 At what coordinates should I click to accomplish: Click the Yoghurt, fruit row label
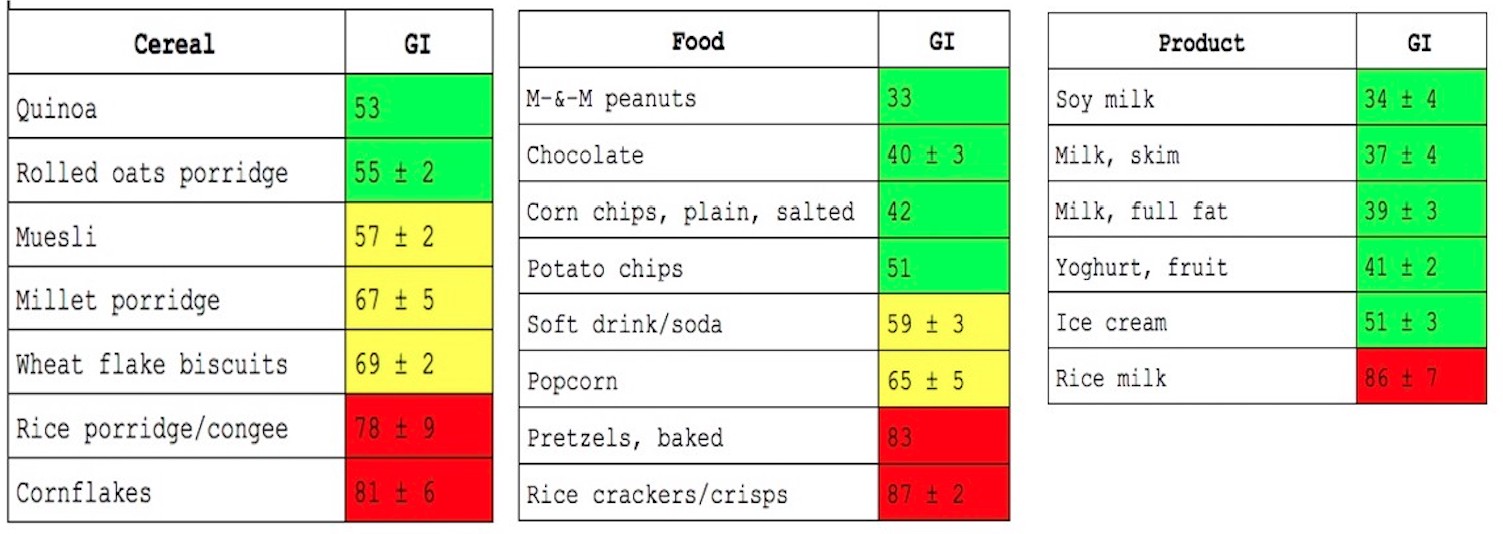click(x=1141, y=267)
